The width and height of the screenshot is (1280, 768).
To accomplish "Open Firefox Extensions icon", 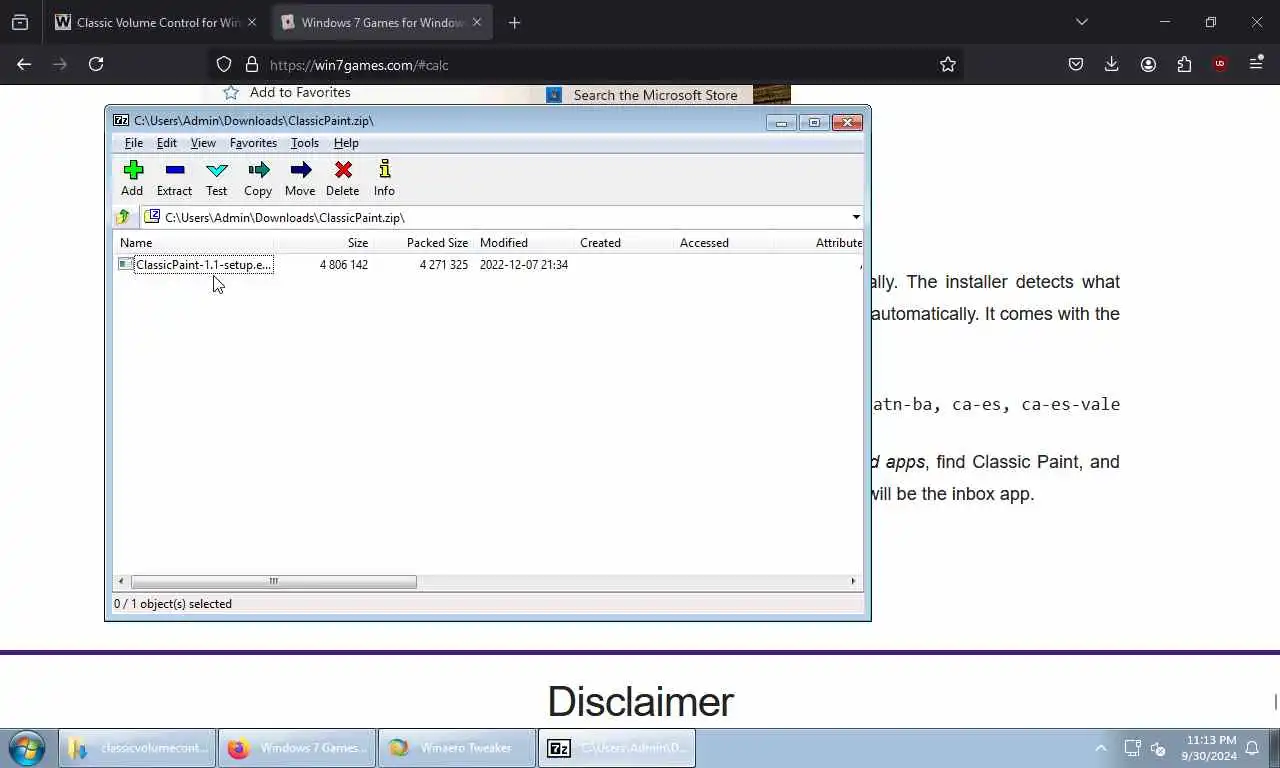I will point(1184,64).
